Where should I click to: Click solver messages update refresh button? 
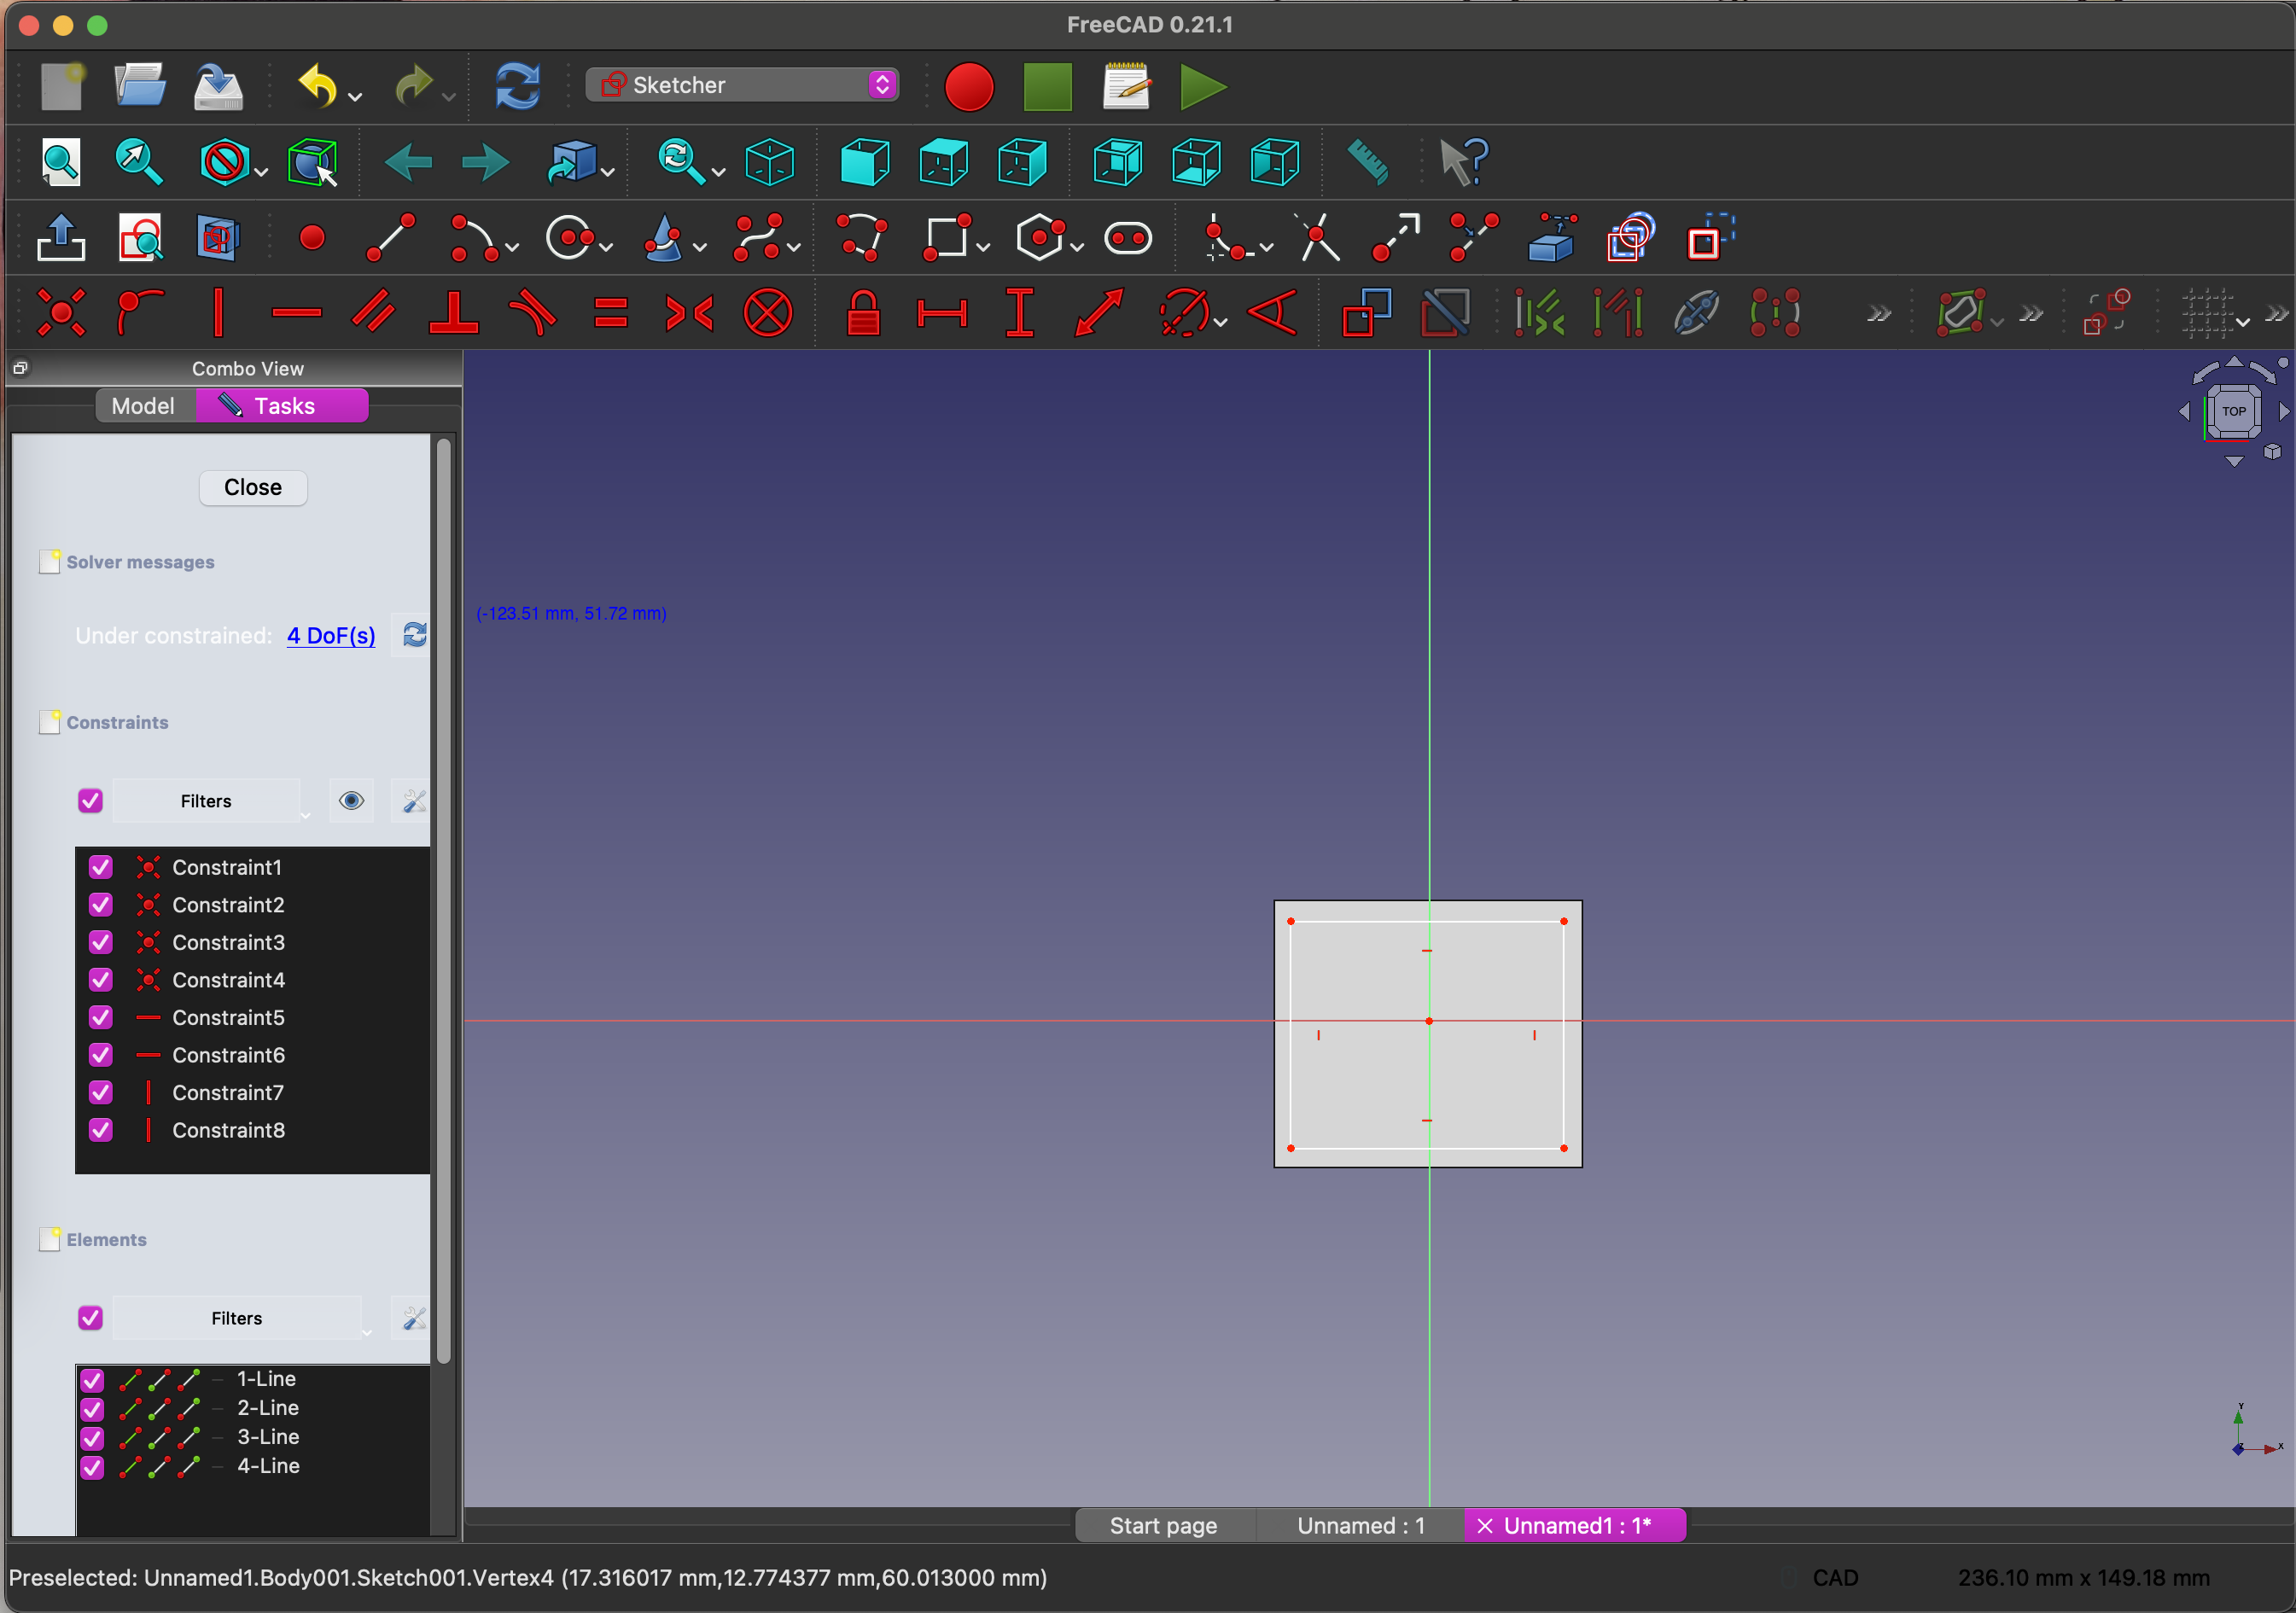point(413,635)
